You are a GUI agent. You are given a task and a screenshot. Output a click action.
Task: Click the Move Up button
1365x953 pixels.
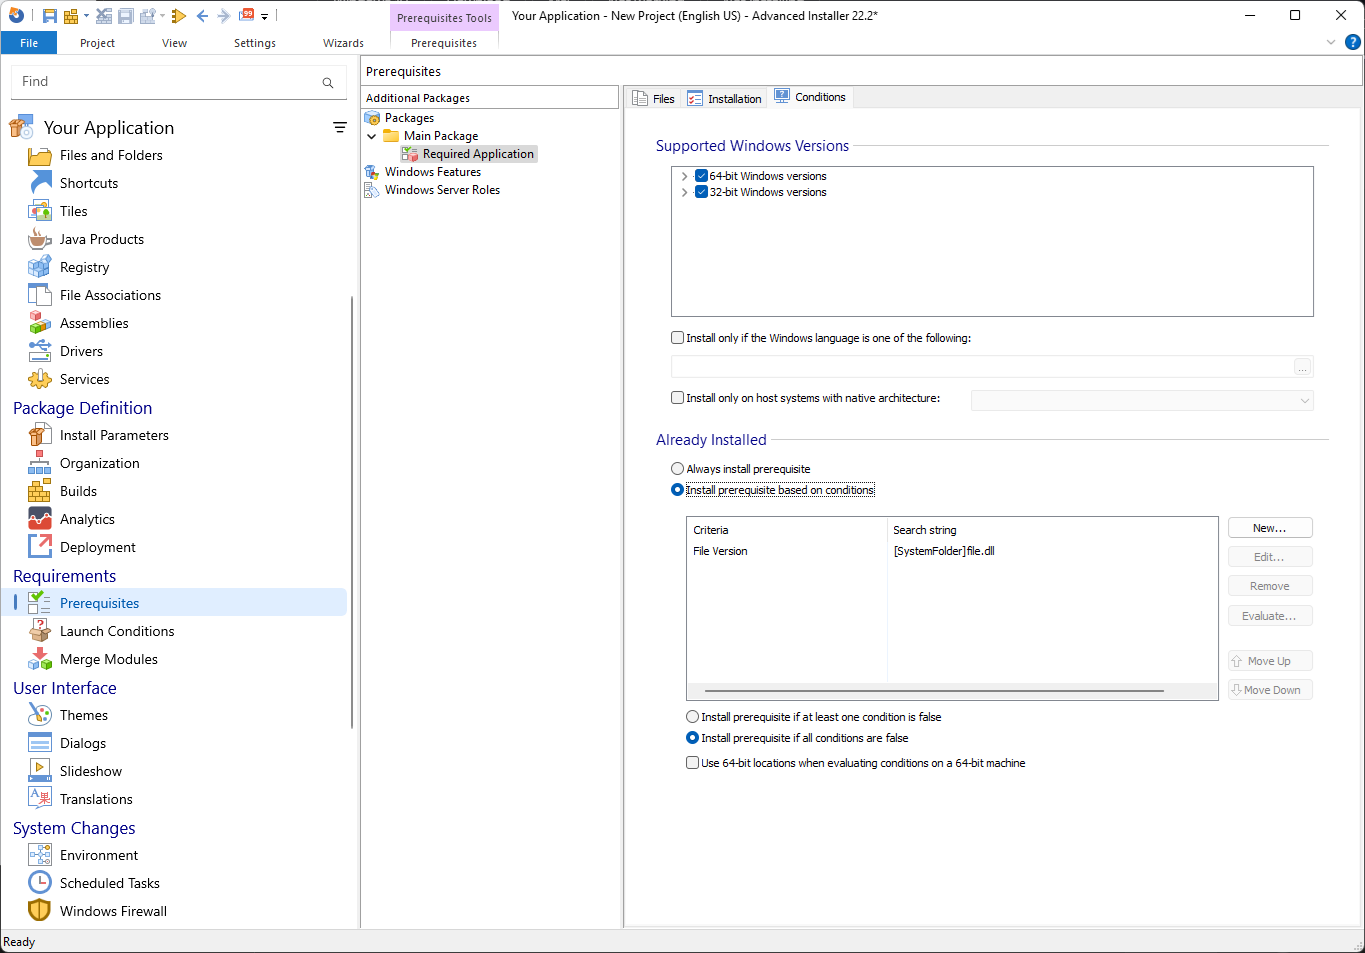[x=1270, y=661]
